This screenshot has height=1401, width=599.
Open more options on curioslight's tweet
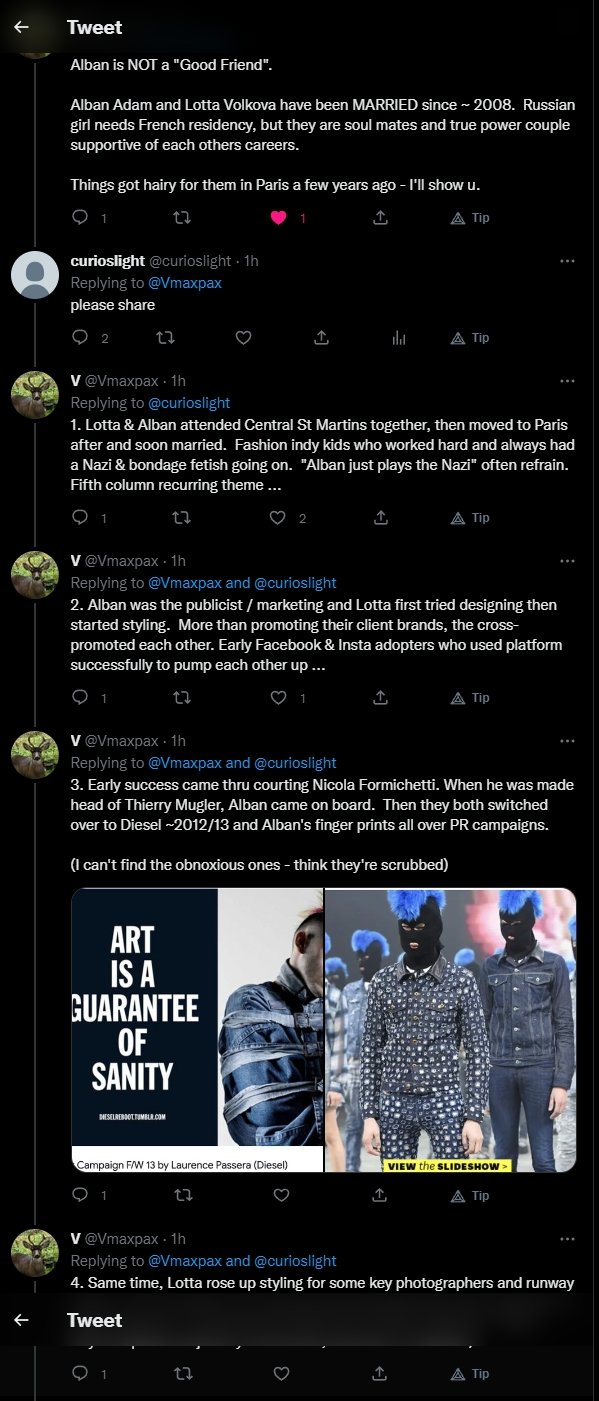click(567, 261)
